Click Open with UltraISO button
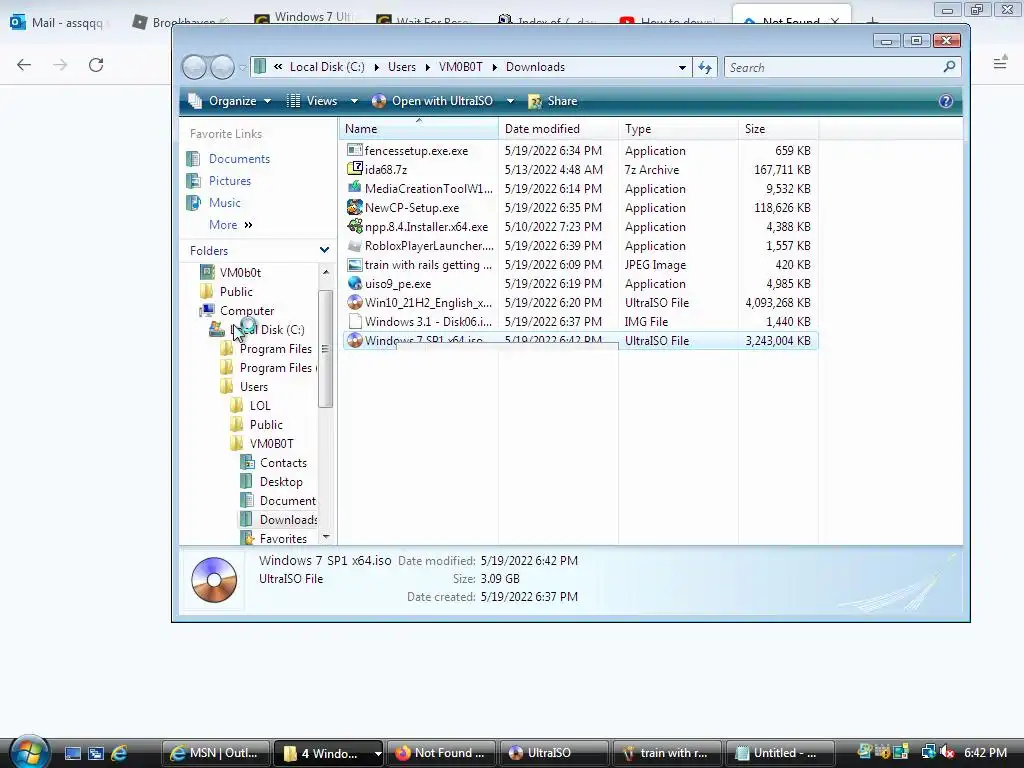This screenshot has height=768, width=1024. point(433,101)
